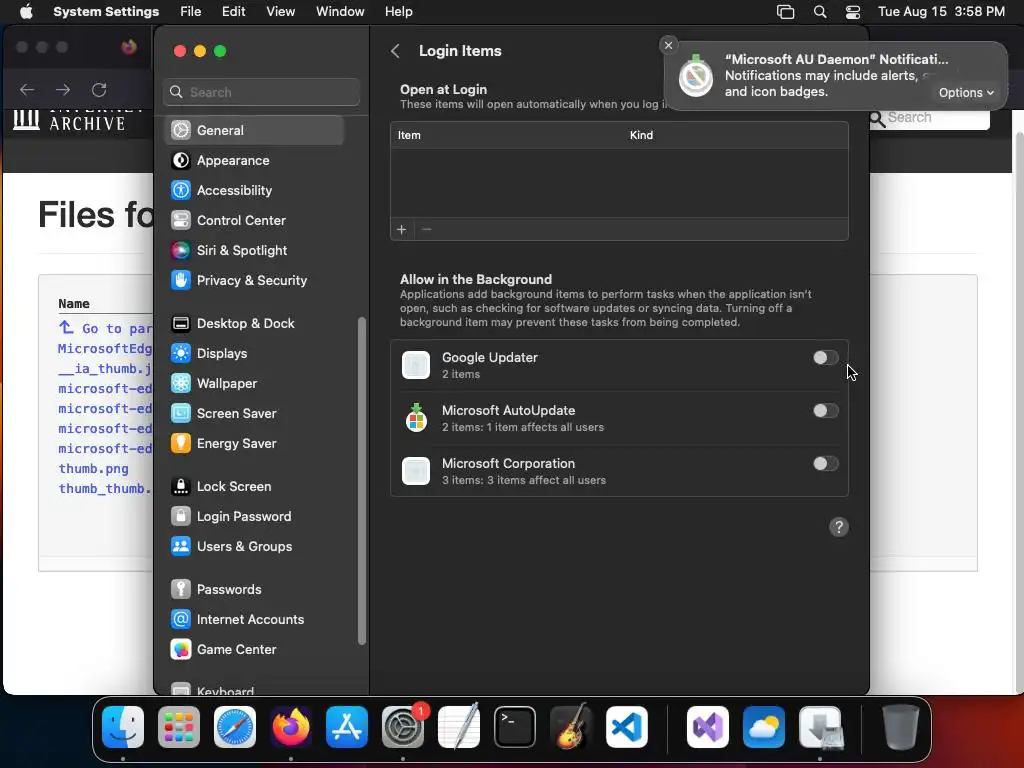
Task: Open TextEdit from the Dock
Action: pos(459,727)
